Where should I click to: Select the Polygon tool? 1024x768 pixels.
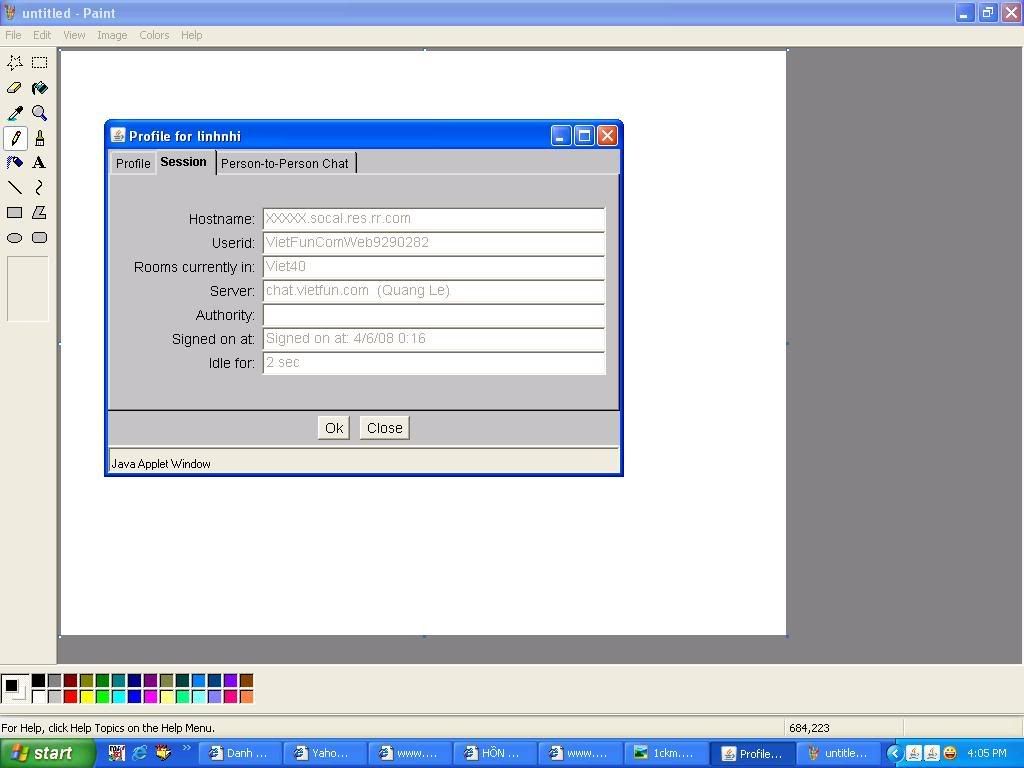40,213
